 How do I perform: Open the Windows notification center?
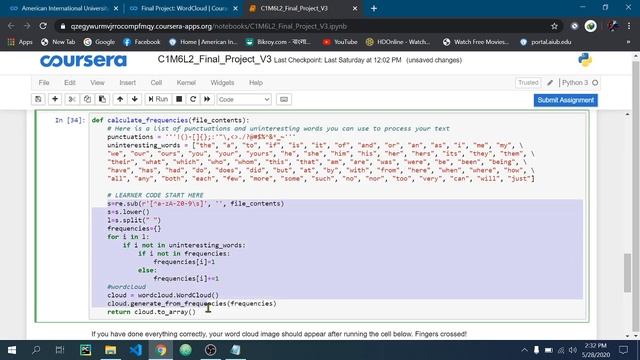coord(623,350)
